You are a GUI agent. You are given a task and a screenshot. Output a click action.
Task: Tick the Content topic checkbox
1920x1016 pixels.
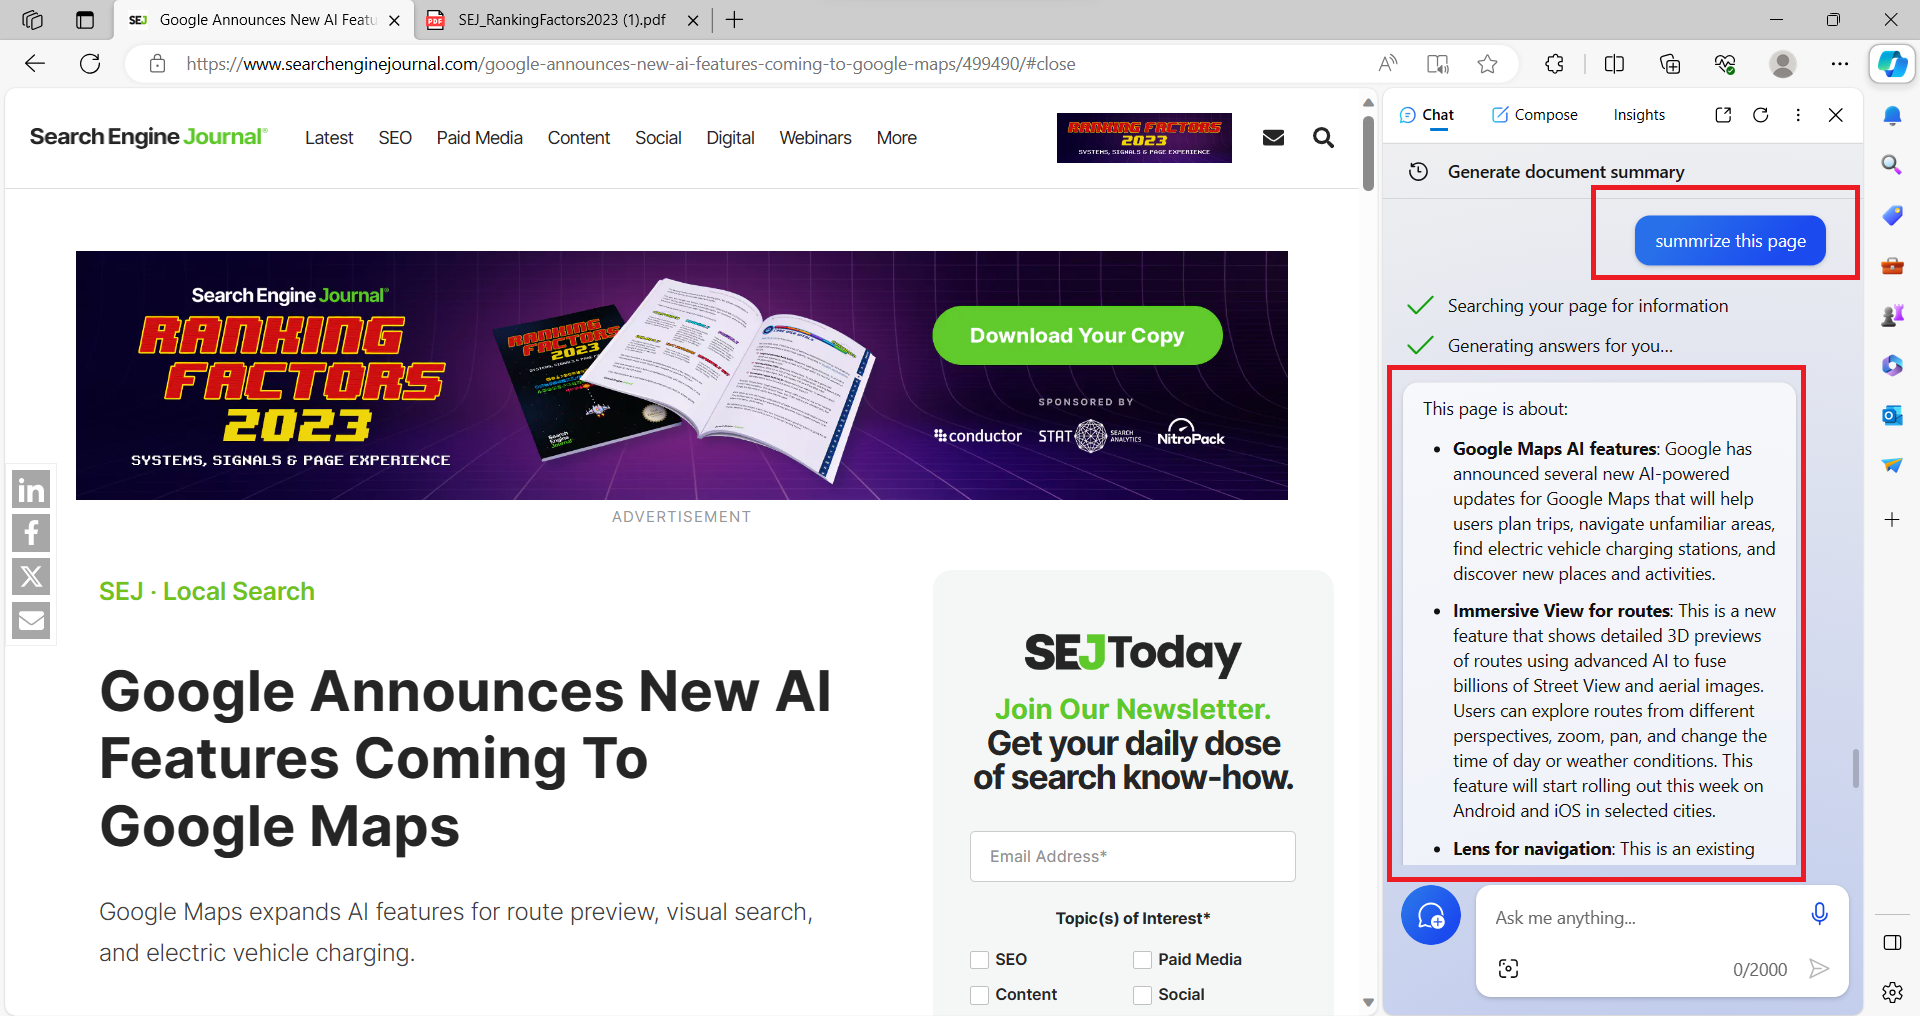tap(979, 994)
